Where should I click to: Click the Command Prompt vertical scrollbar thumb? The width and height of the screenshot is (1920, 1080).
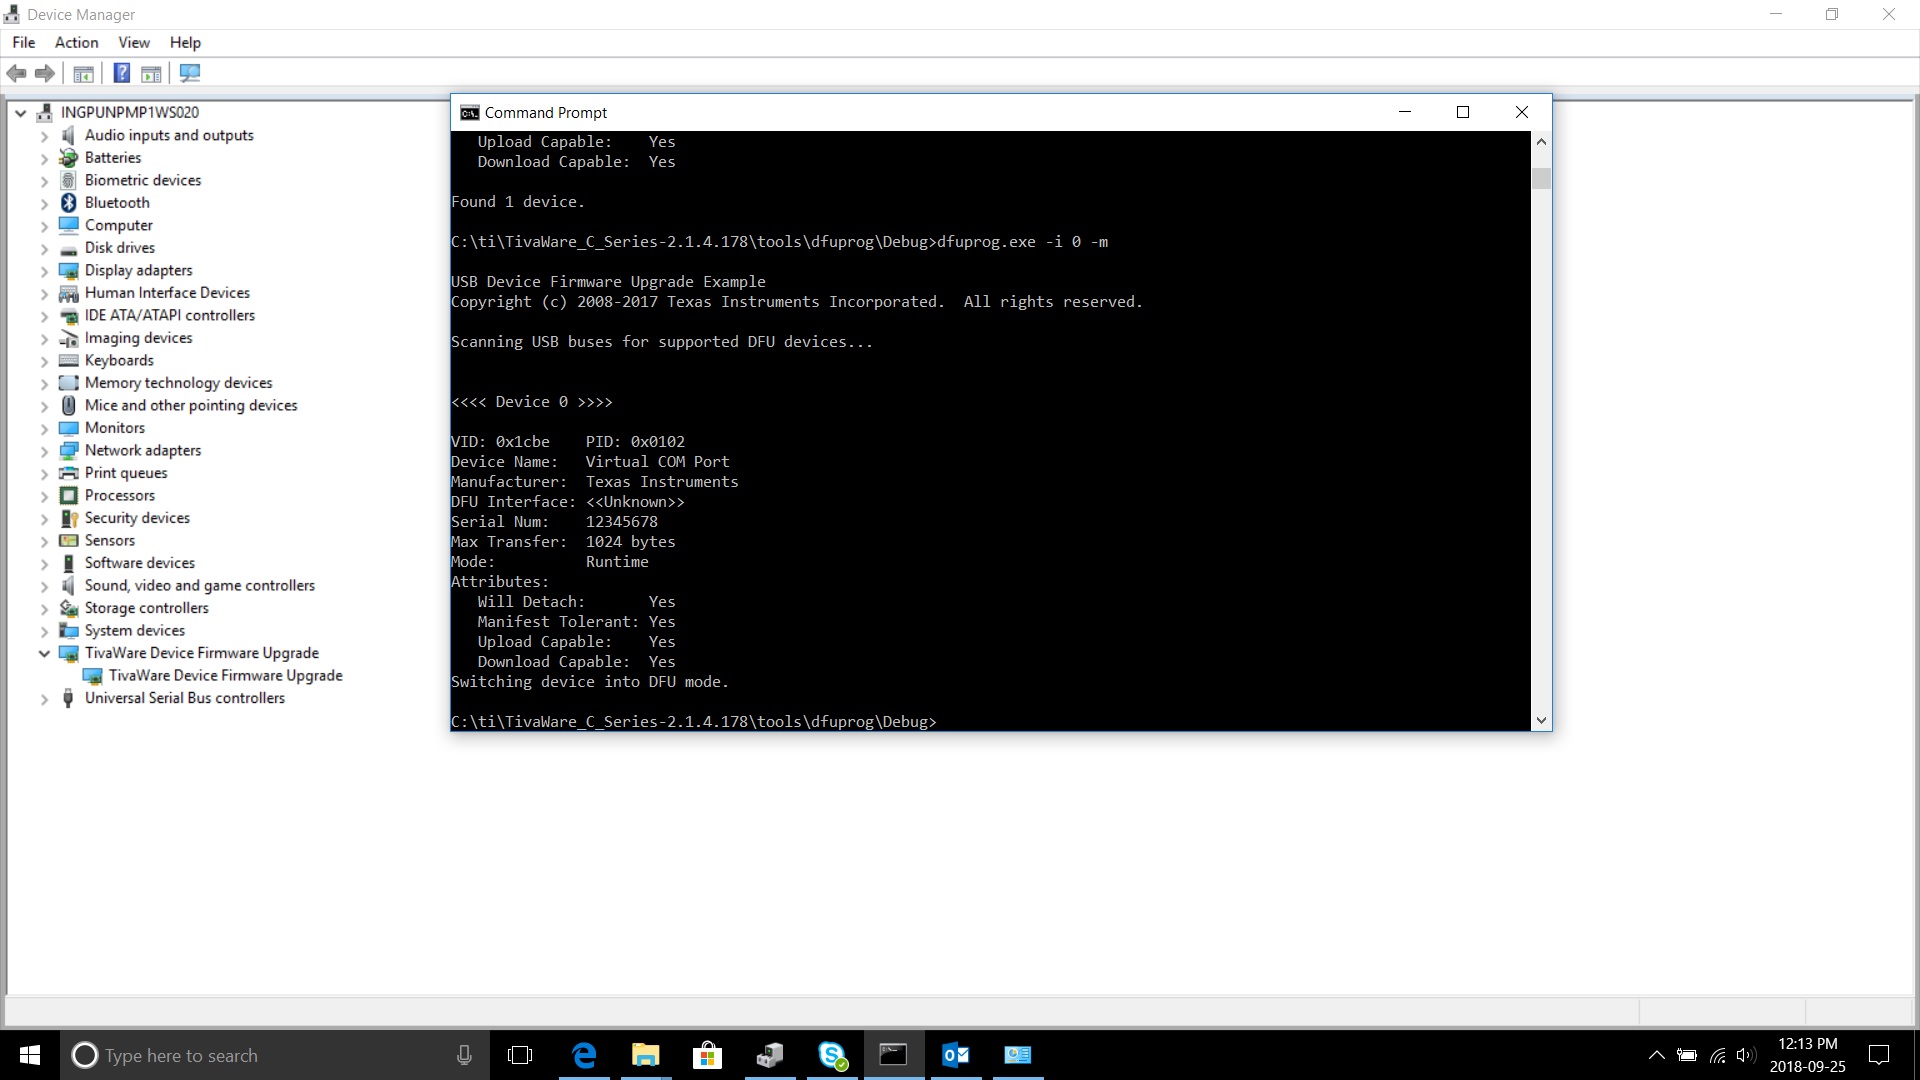pos(1541,178)
